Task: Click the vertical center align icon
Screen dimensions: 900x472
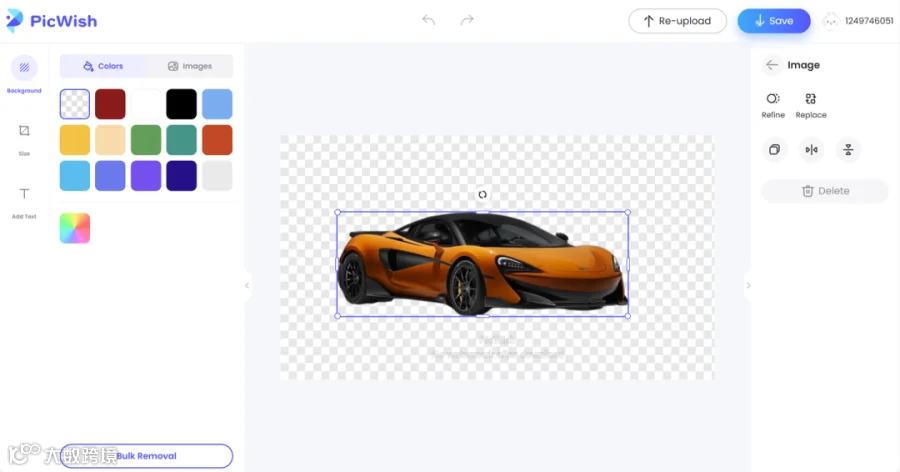Action: tap(848, 150)
